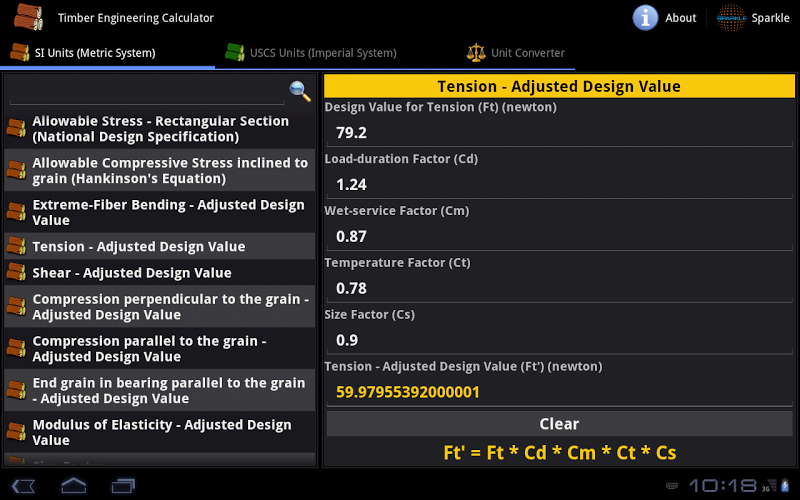Tap the recent apps navigation icon

pos(123,485)
